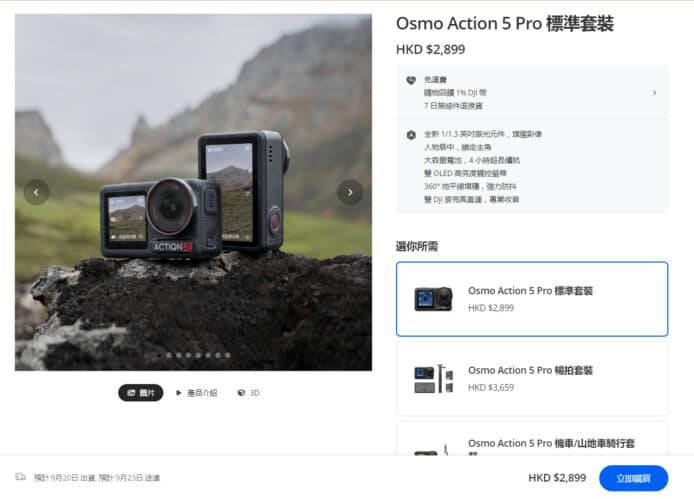Click the delivery truck icon
Image resolution: width=694 pixels, height=499 pixels.
click(20, 477)
